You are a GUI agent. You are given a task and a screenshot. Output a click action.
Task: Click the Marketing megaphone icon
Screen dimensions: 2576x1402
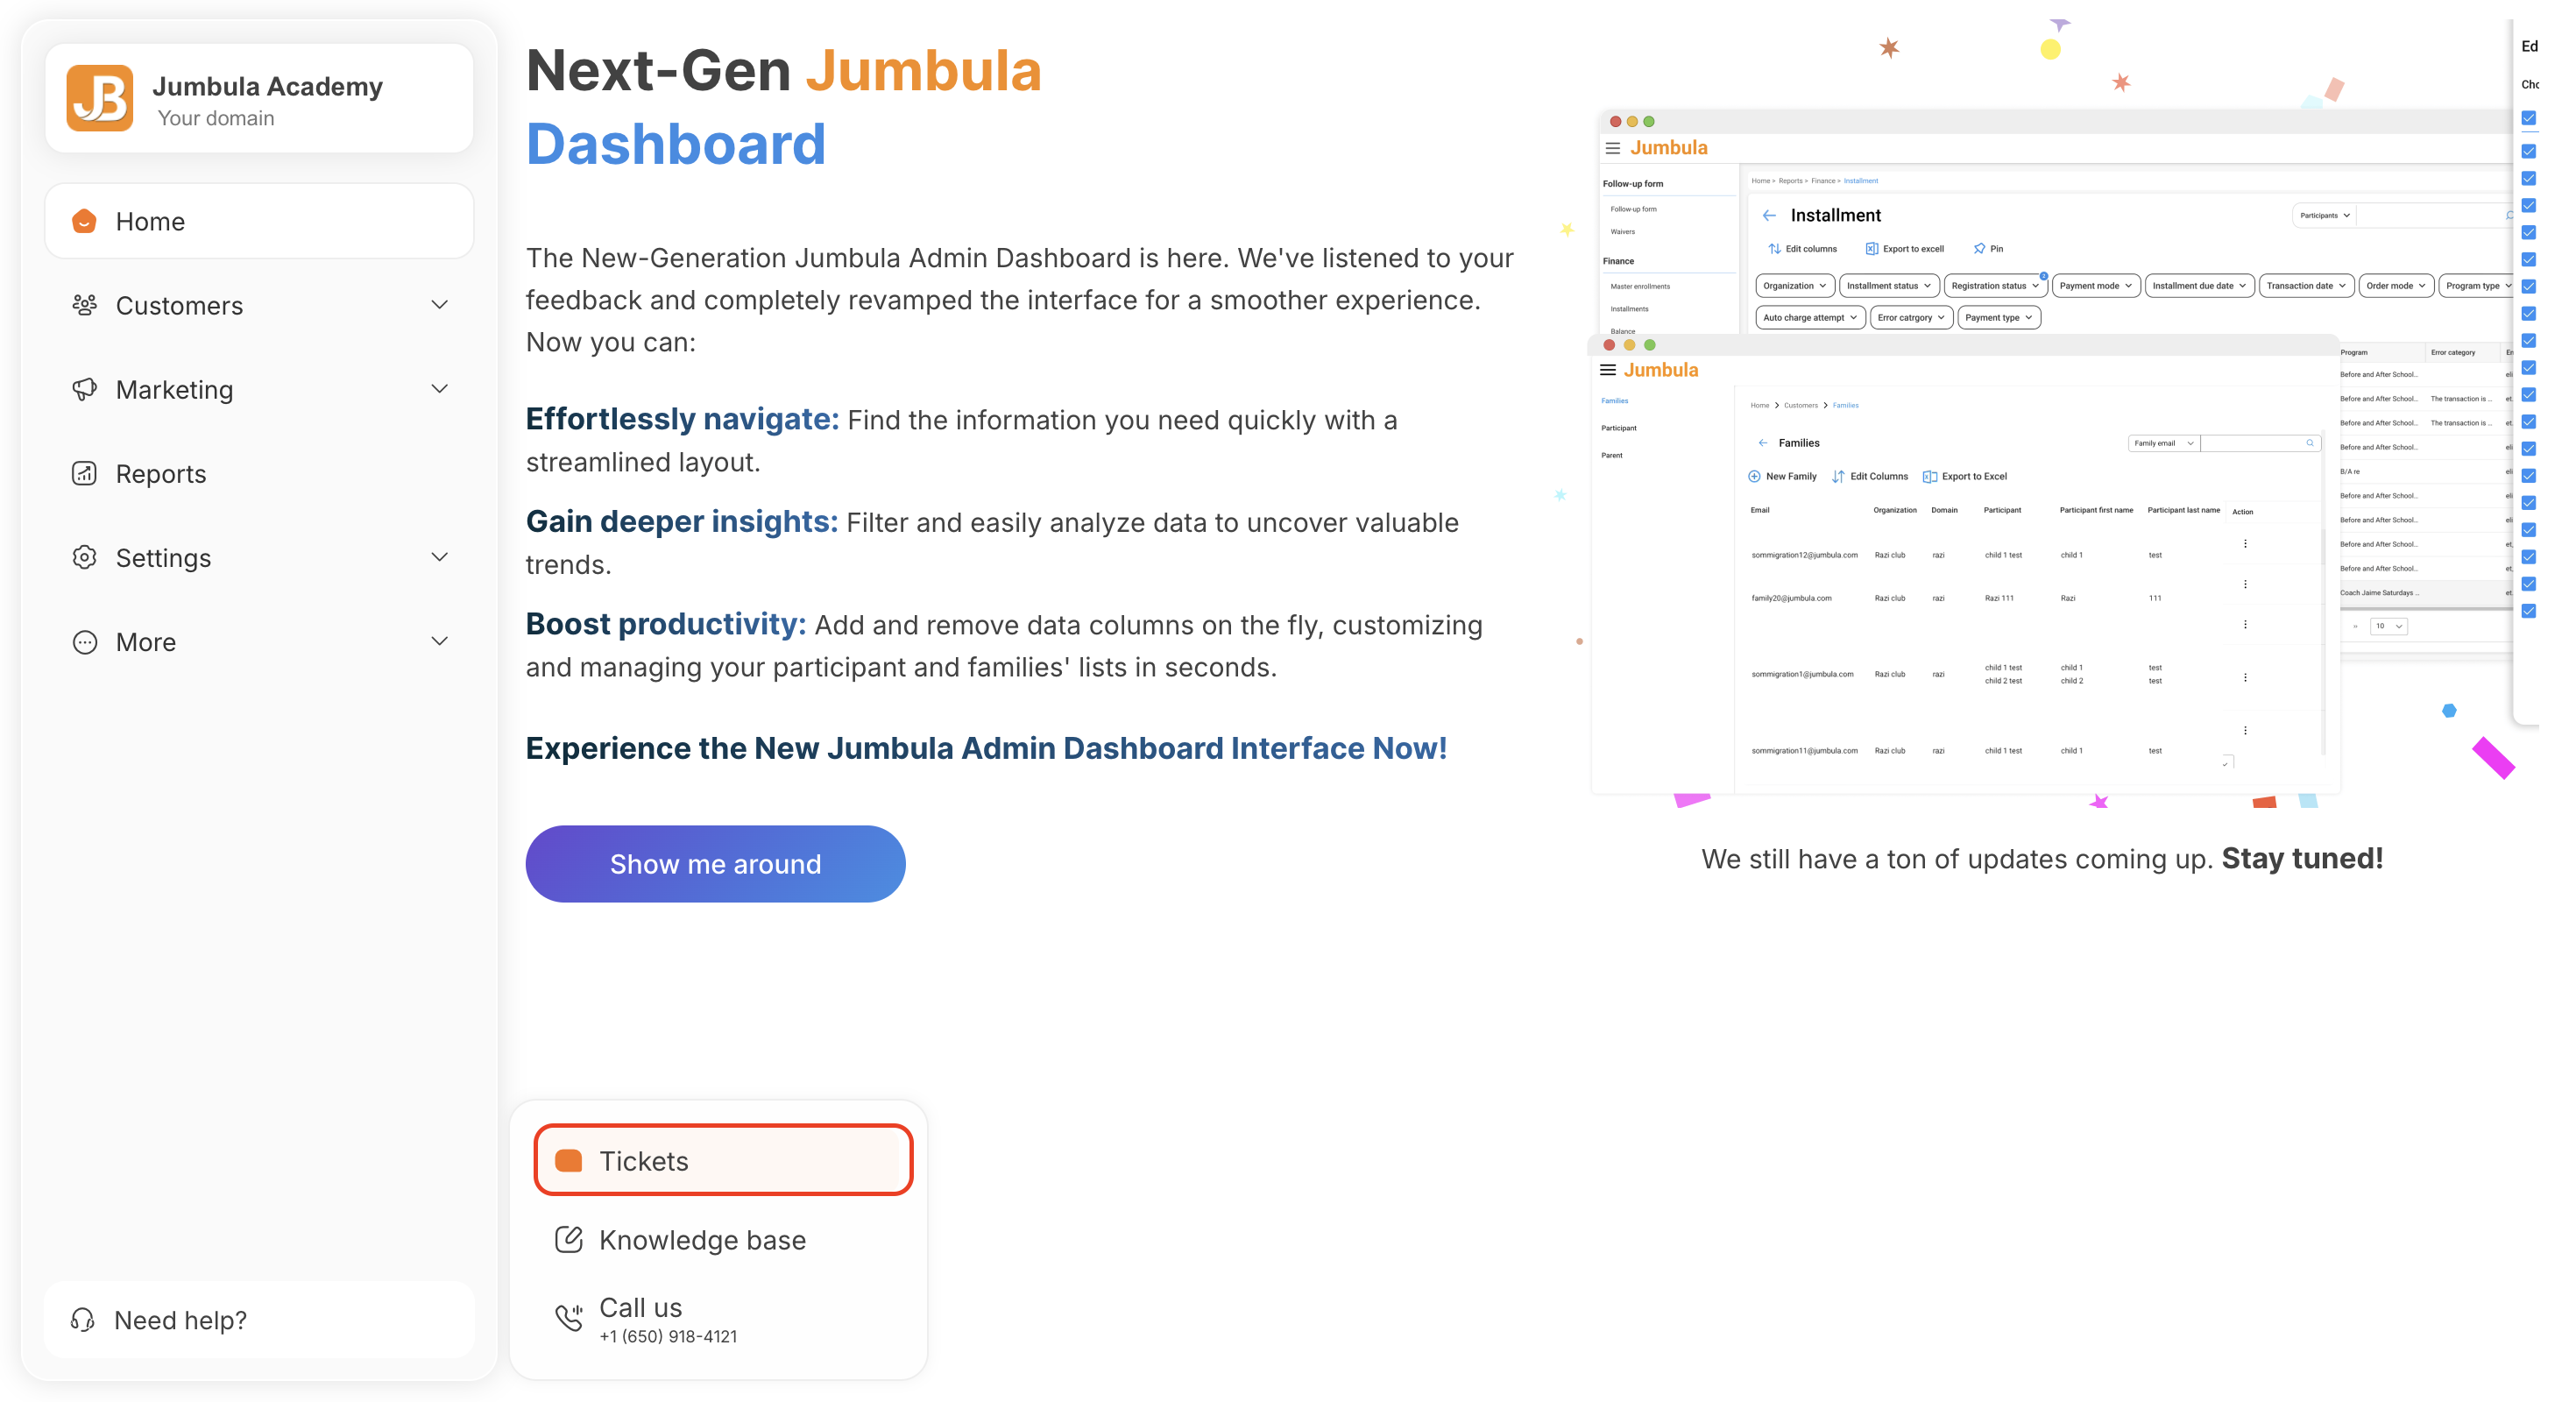(85, 389)
